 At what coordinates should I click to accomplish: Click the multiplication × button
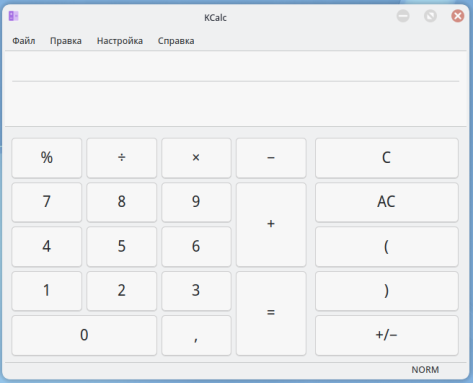[x=196, y=158]
